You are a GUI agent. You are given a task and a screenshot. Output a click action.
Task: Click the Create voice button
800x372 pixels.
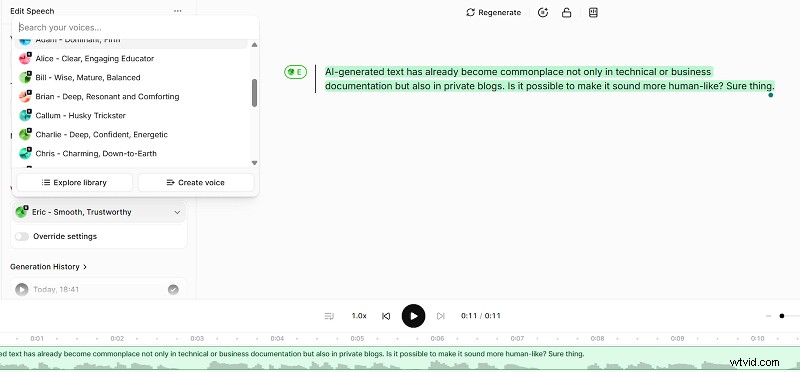point(196,183)
